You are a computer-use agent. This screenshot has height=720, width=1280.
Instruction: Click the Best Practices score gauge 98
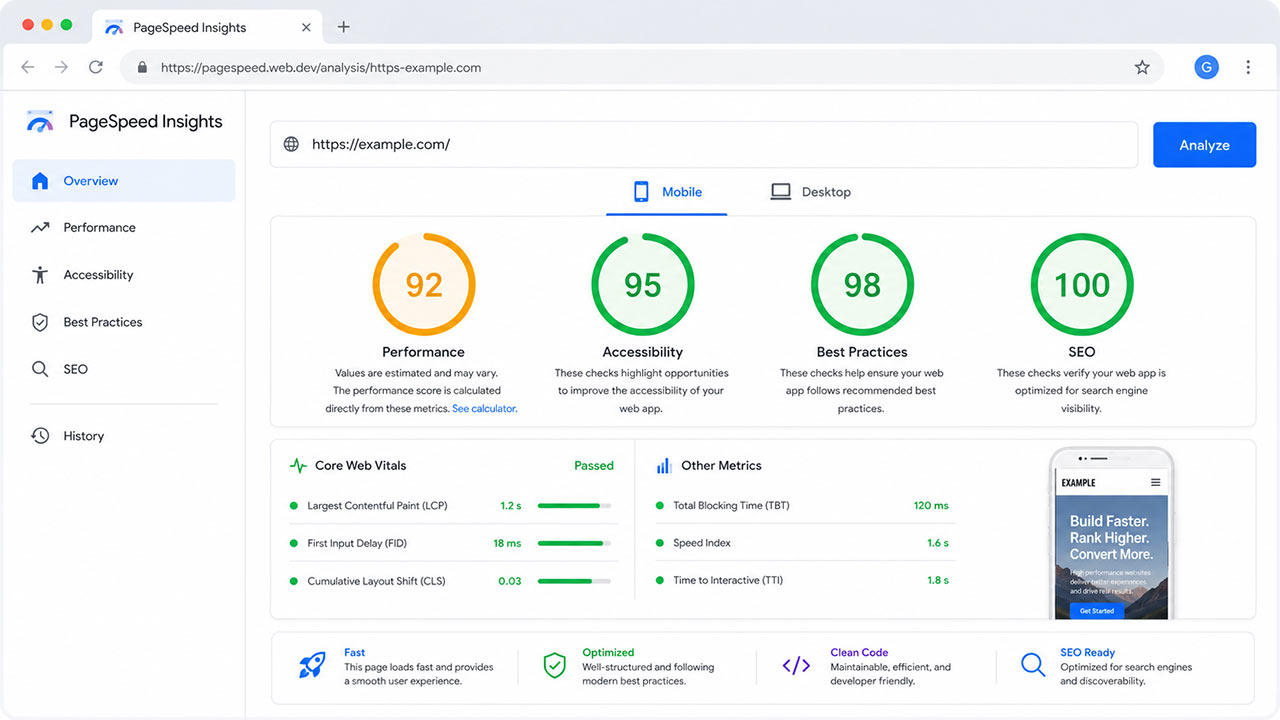tap(862, 285)
